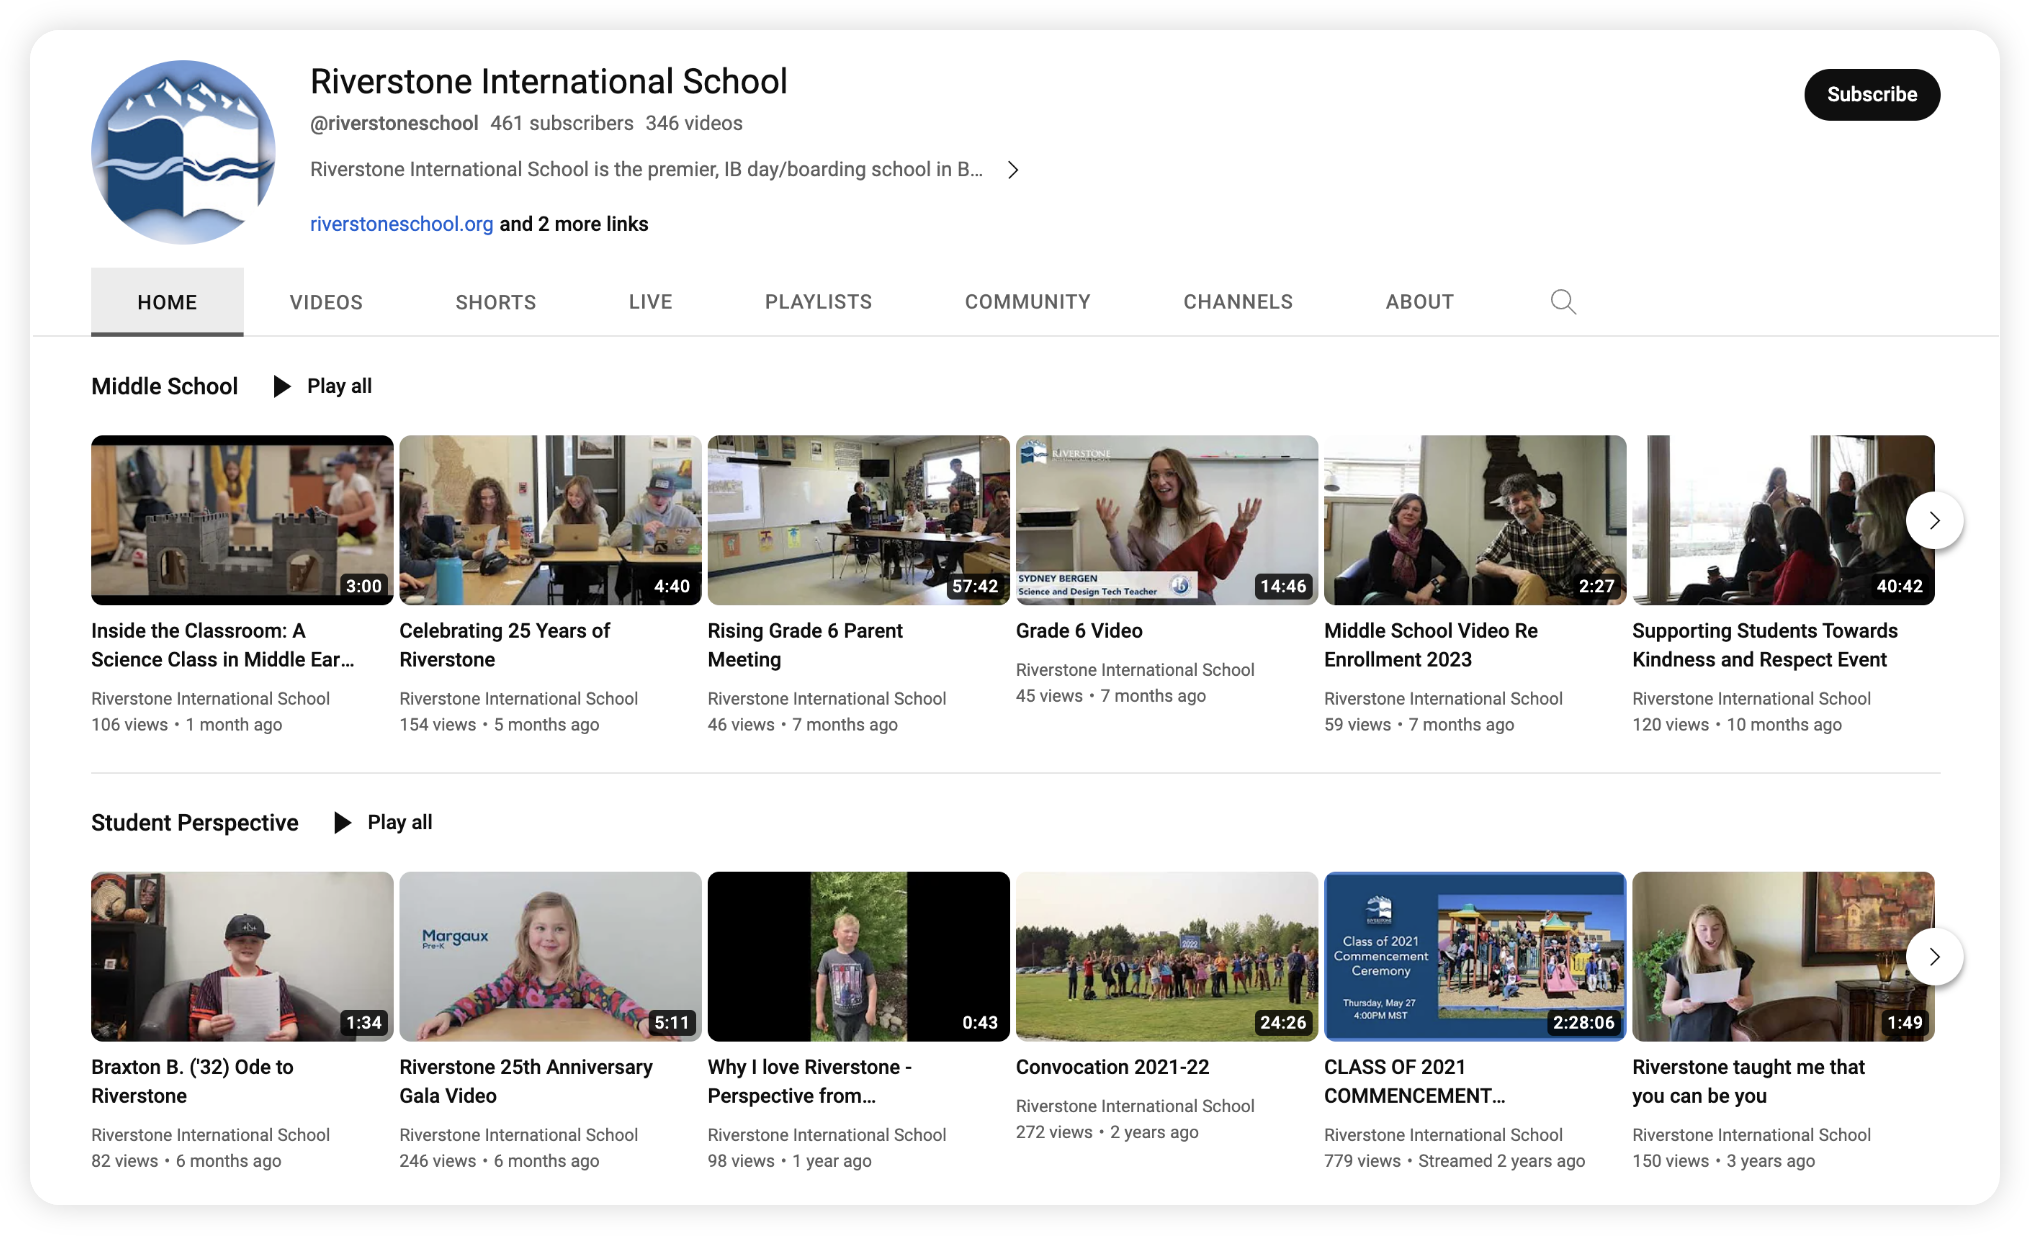Click the 'Grade 6 Video' title

pos(1079,631)
